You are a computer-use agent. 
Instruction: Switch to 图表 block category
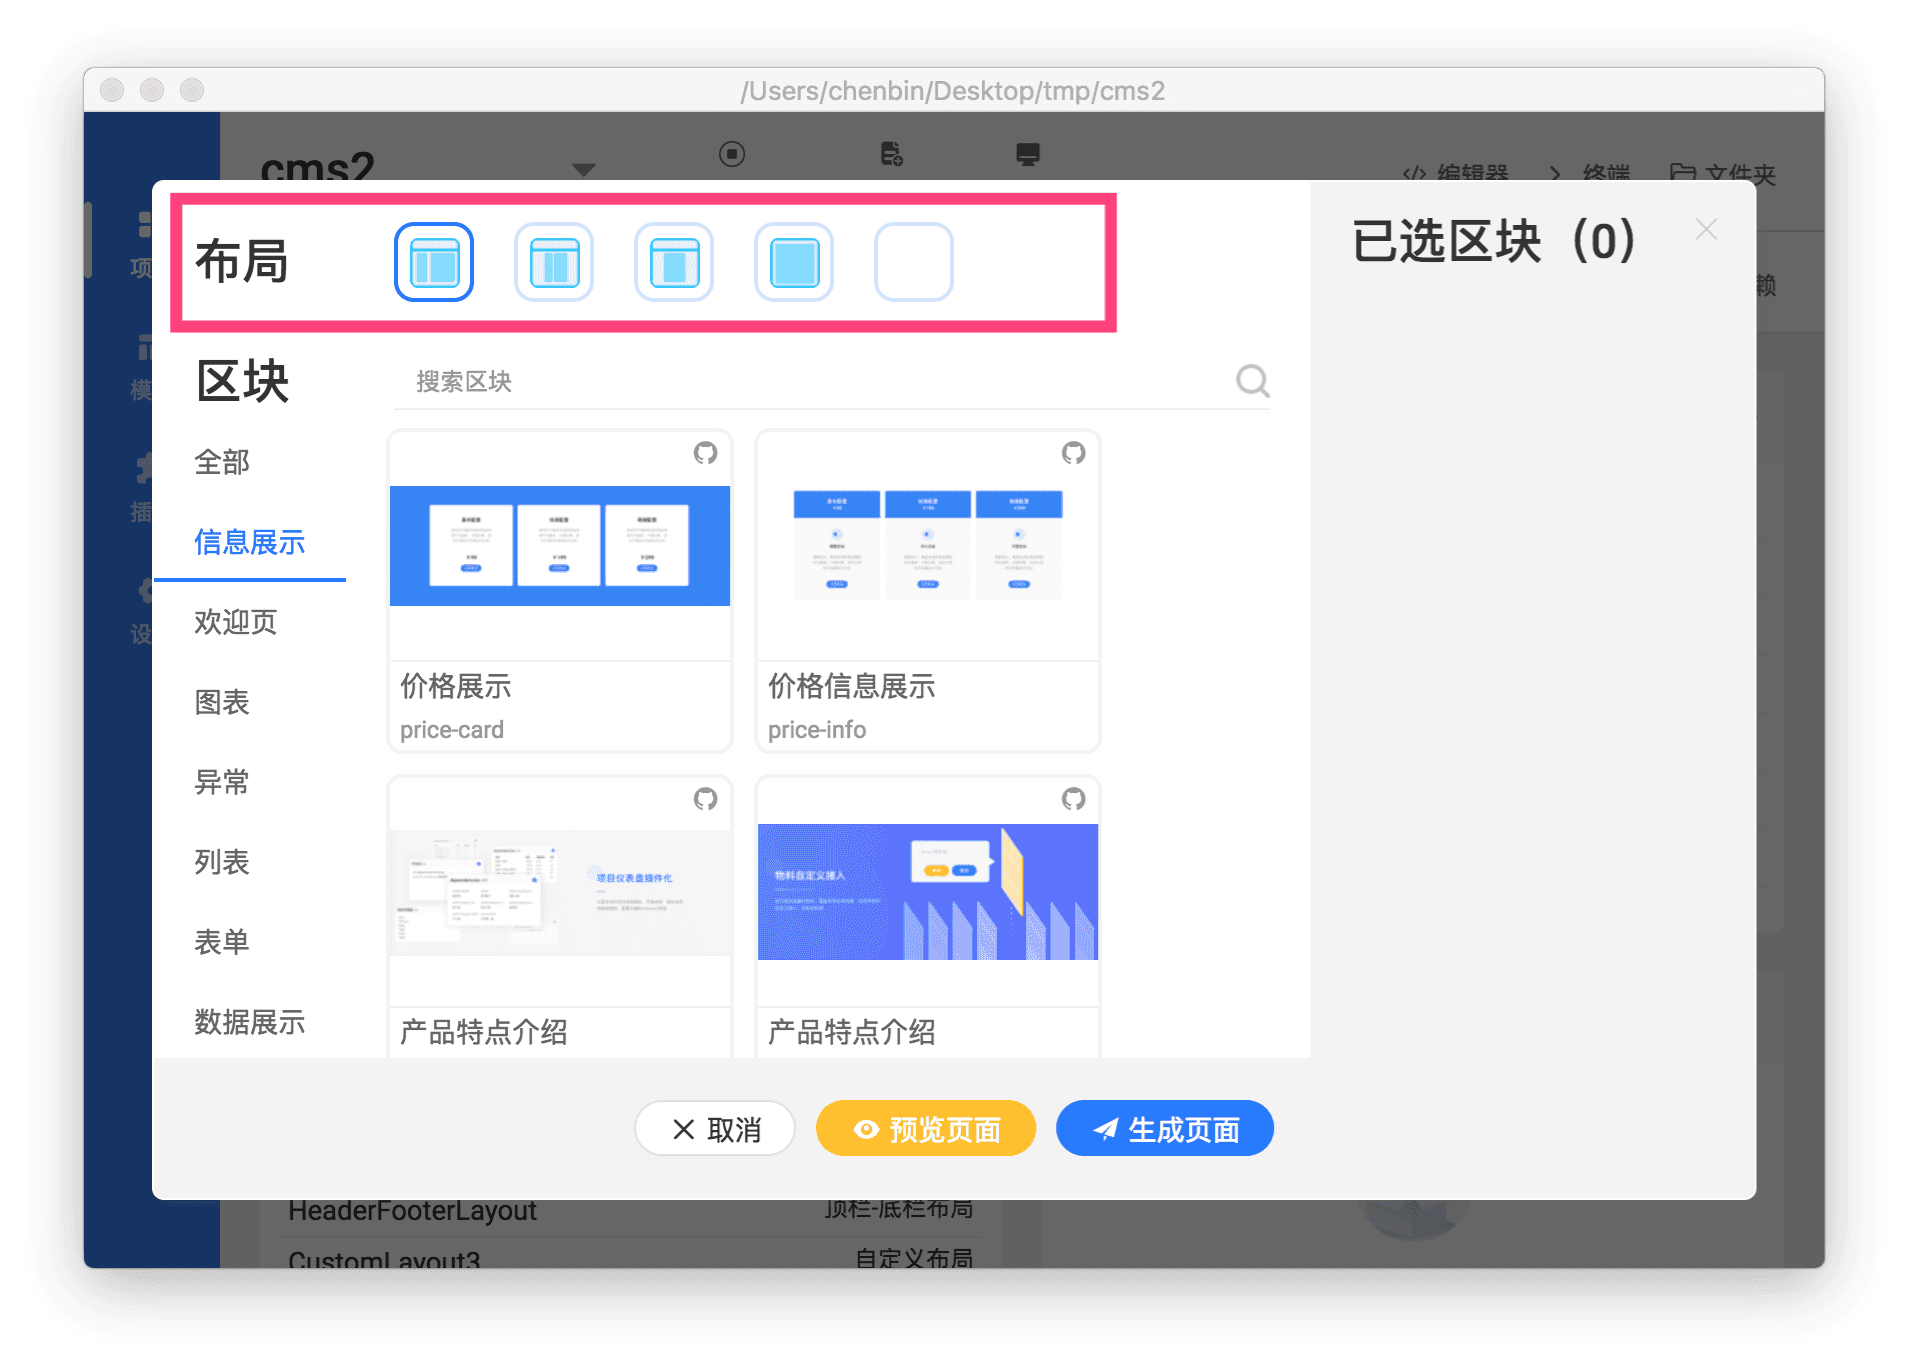[x=222, y=702]
